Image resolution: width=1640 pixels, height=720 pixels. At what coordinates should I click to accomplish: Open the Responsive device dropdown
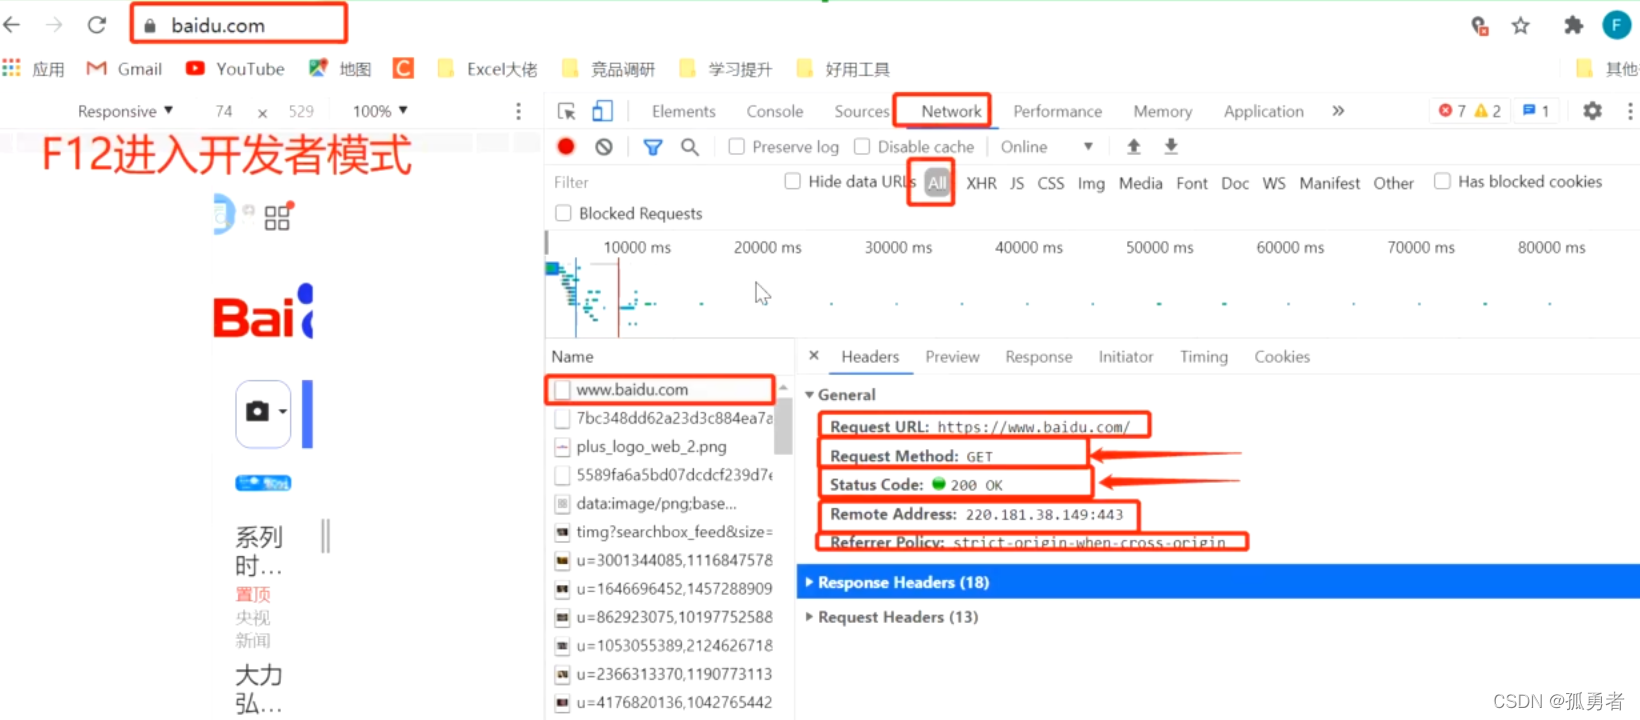(x=125, y=111)
